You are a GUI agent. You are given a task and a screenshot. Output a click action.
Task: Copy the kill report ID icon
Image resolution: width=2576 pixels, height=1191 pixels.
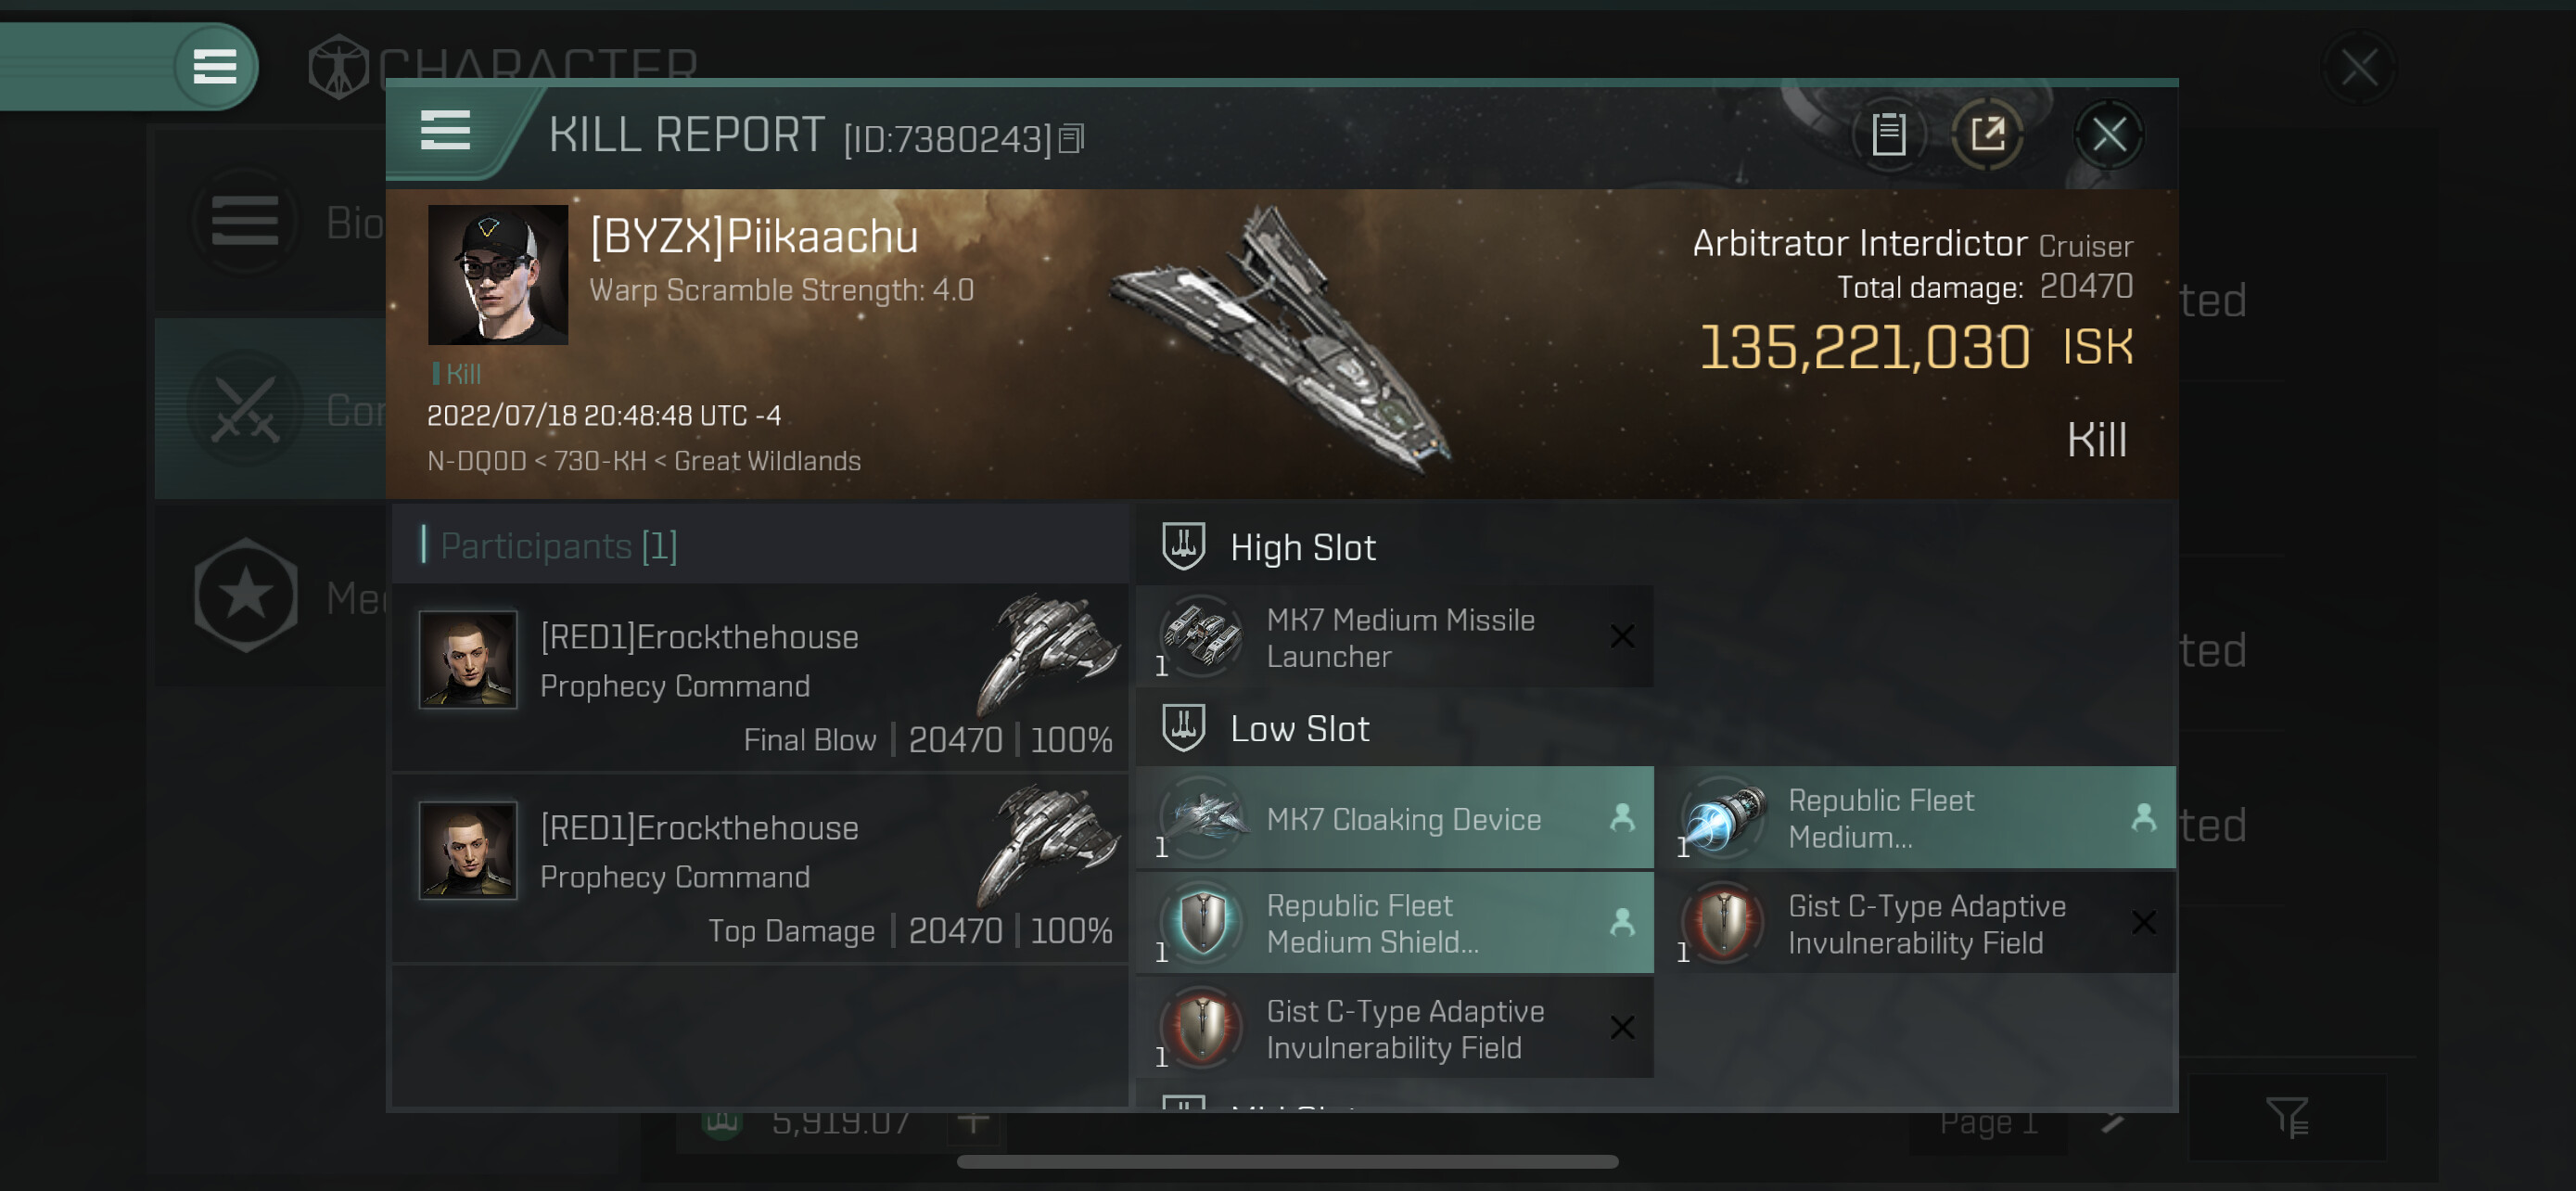pos(1071,139)
